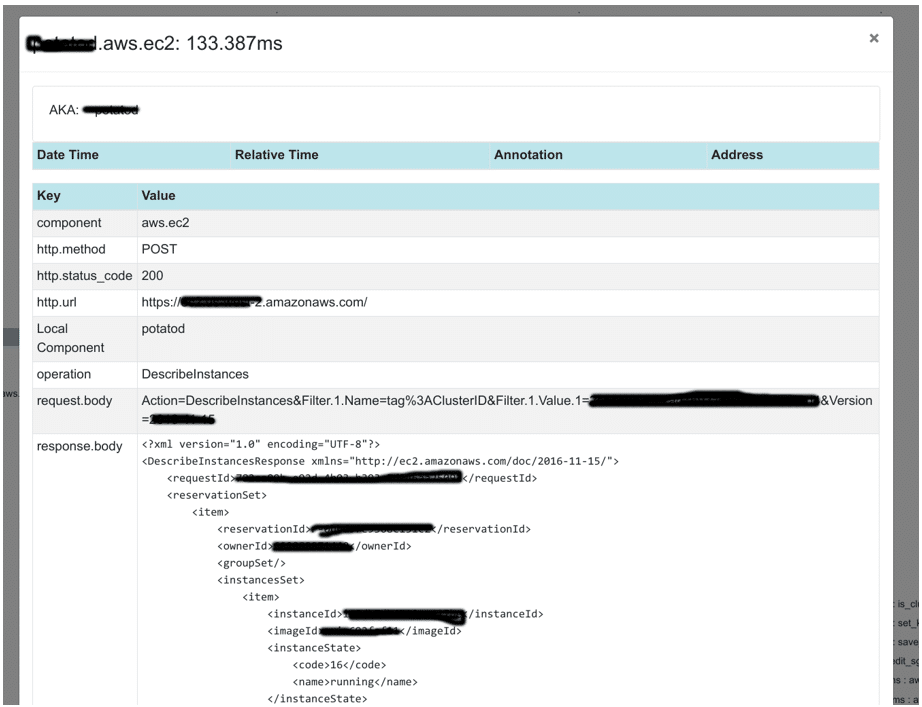922x707 pixels.
Task: Close the span details modal
Action: point(873,38)
